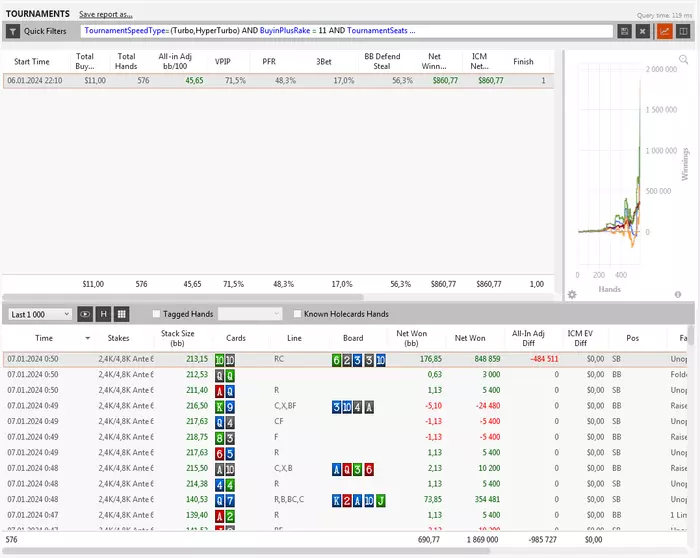The image size is (700, 558).
Task: Clear the filter with the X icon
Action: [x=642, y=31]
